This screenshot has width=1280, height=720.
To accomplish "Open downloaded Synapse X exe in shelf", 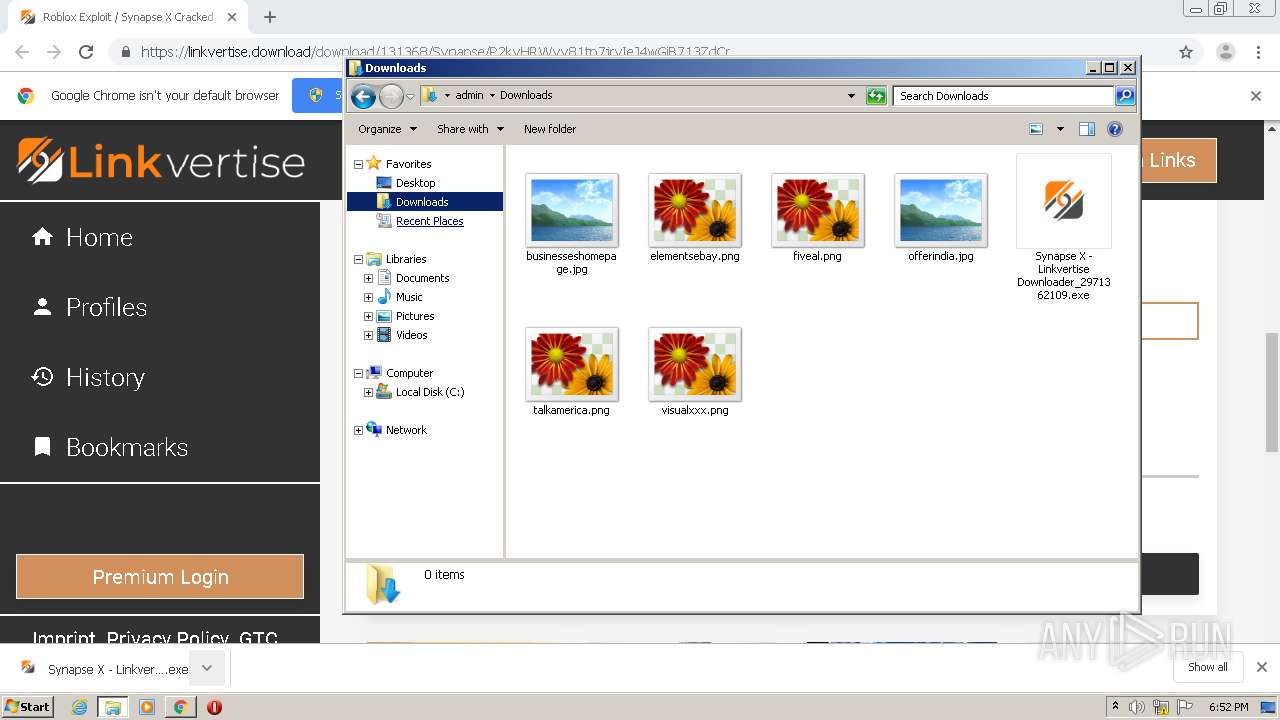I will click(105, 668).
